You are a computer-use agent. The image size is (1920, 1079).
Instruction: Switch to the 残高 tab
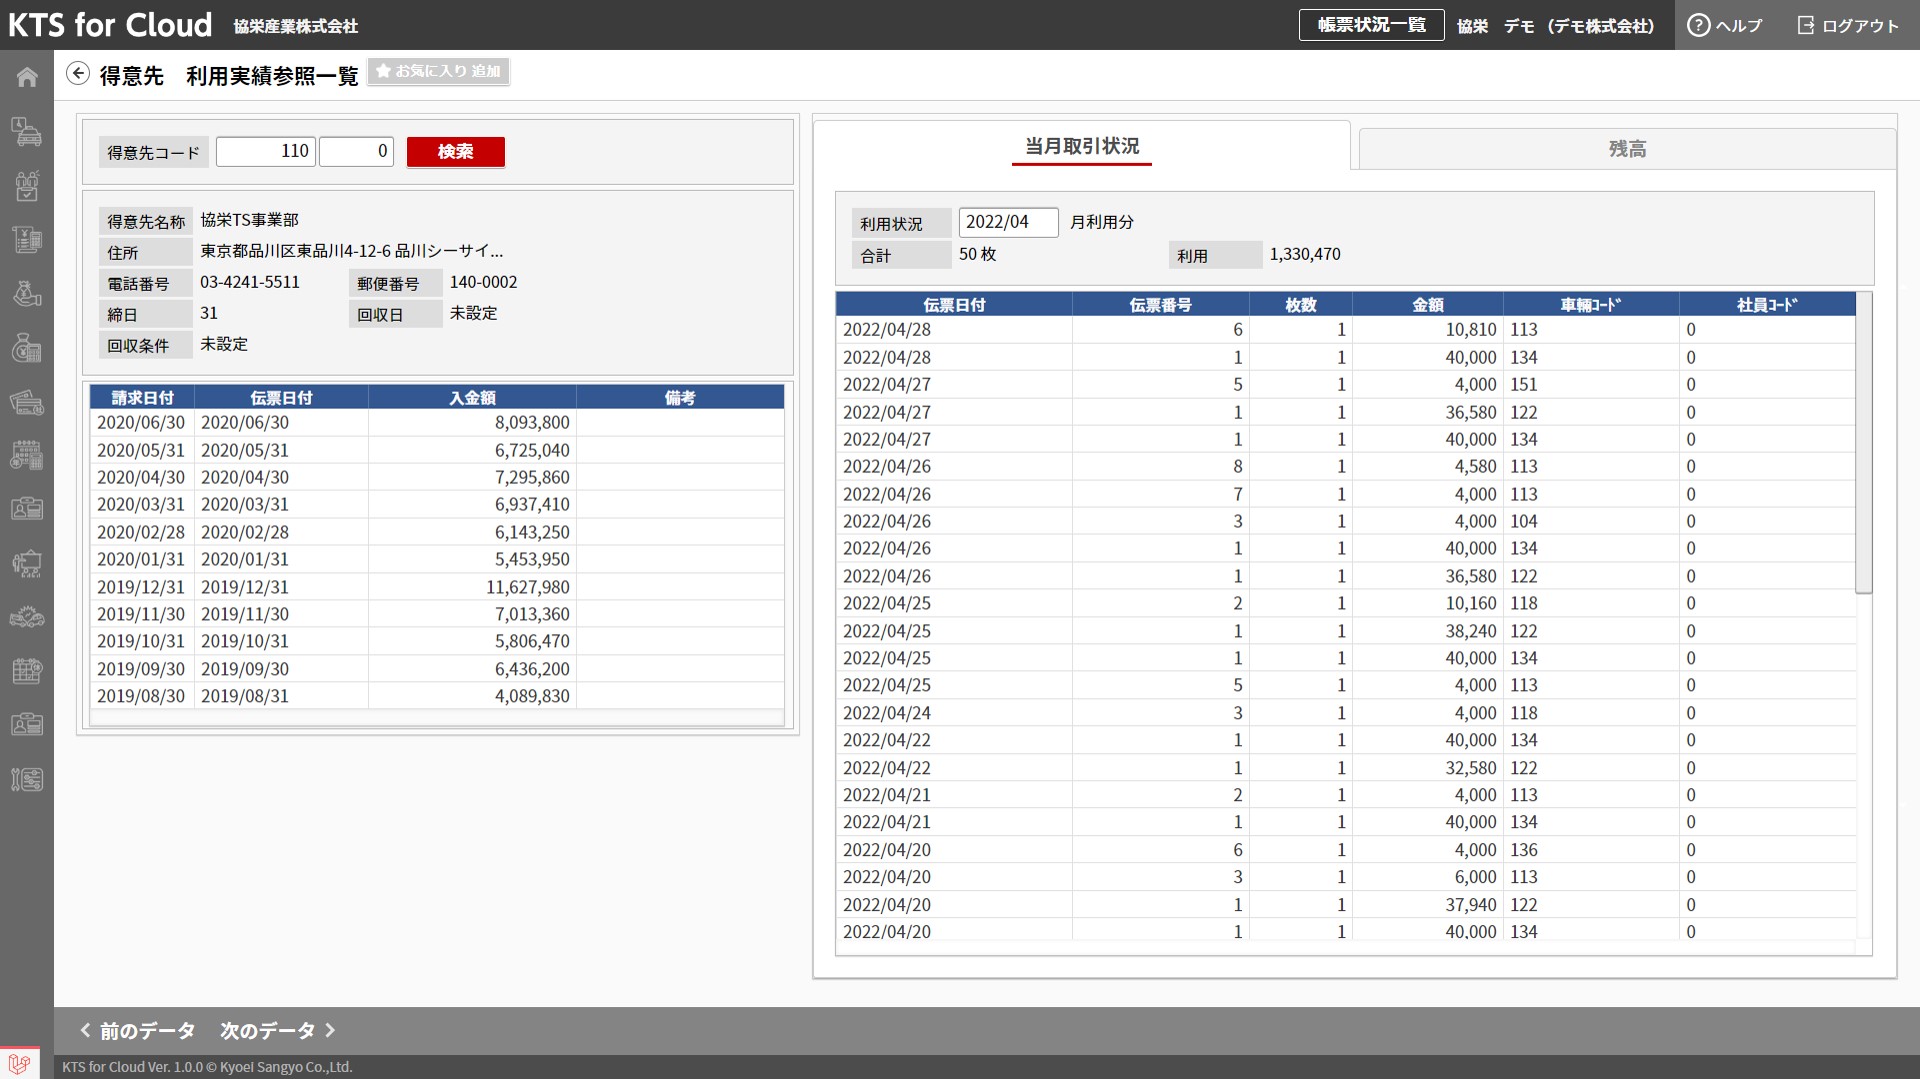point(1627,149)
